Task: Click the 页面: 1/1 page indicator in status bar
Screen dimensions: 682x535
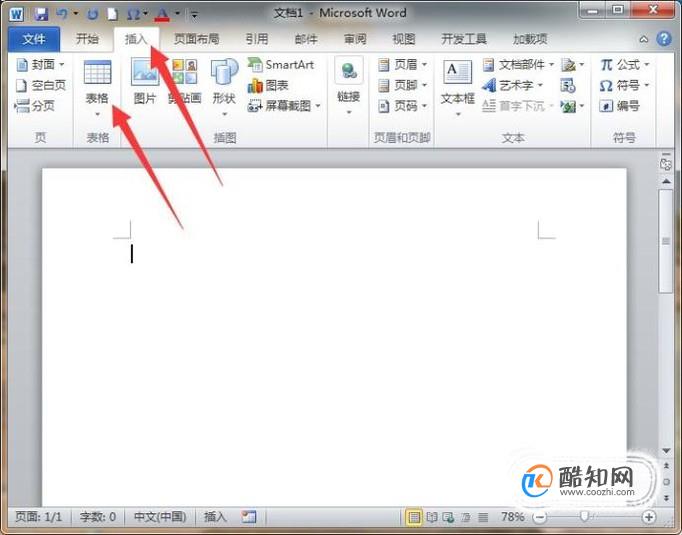Action: [x=39, y=517]
